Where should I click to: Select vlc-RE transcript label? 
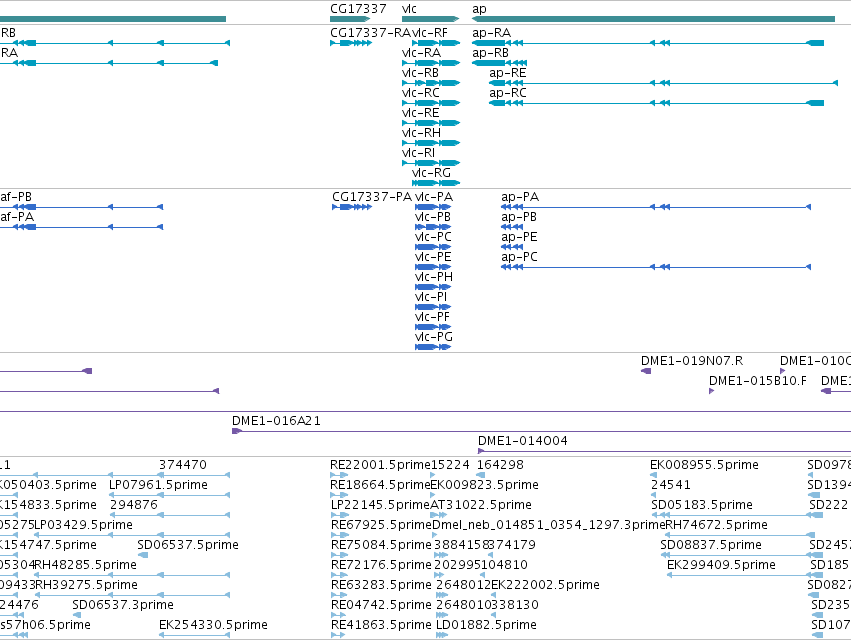point(421,113)
